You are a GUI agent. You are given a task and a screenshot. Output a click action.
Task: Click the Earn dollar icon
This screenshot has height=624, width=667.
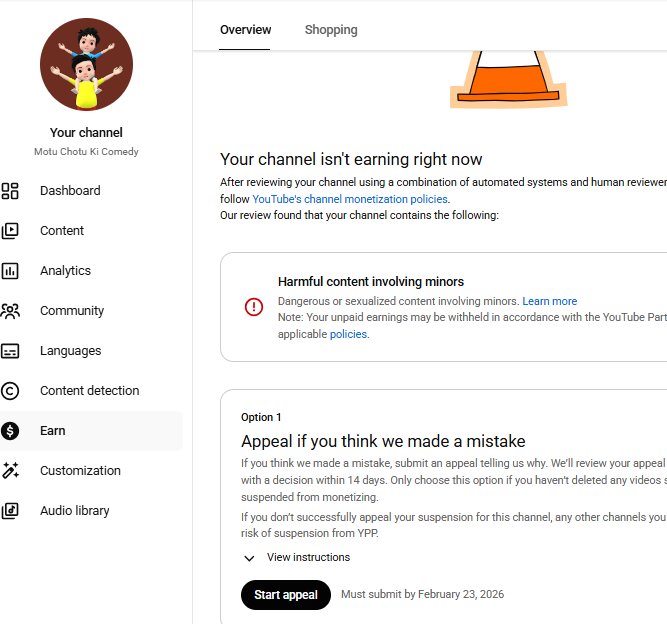[10, 431]
